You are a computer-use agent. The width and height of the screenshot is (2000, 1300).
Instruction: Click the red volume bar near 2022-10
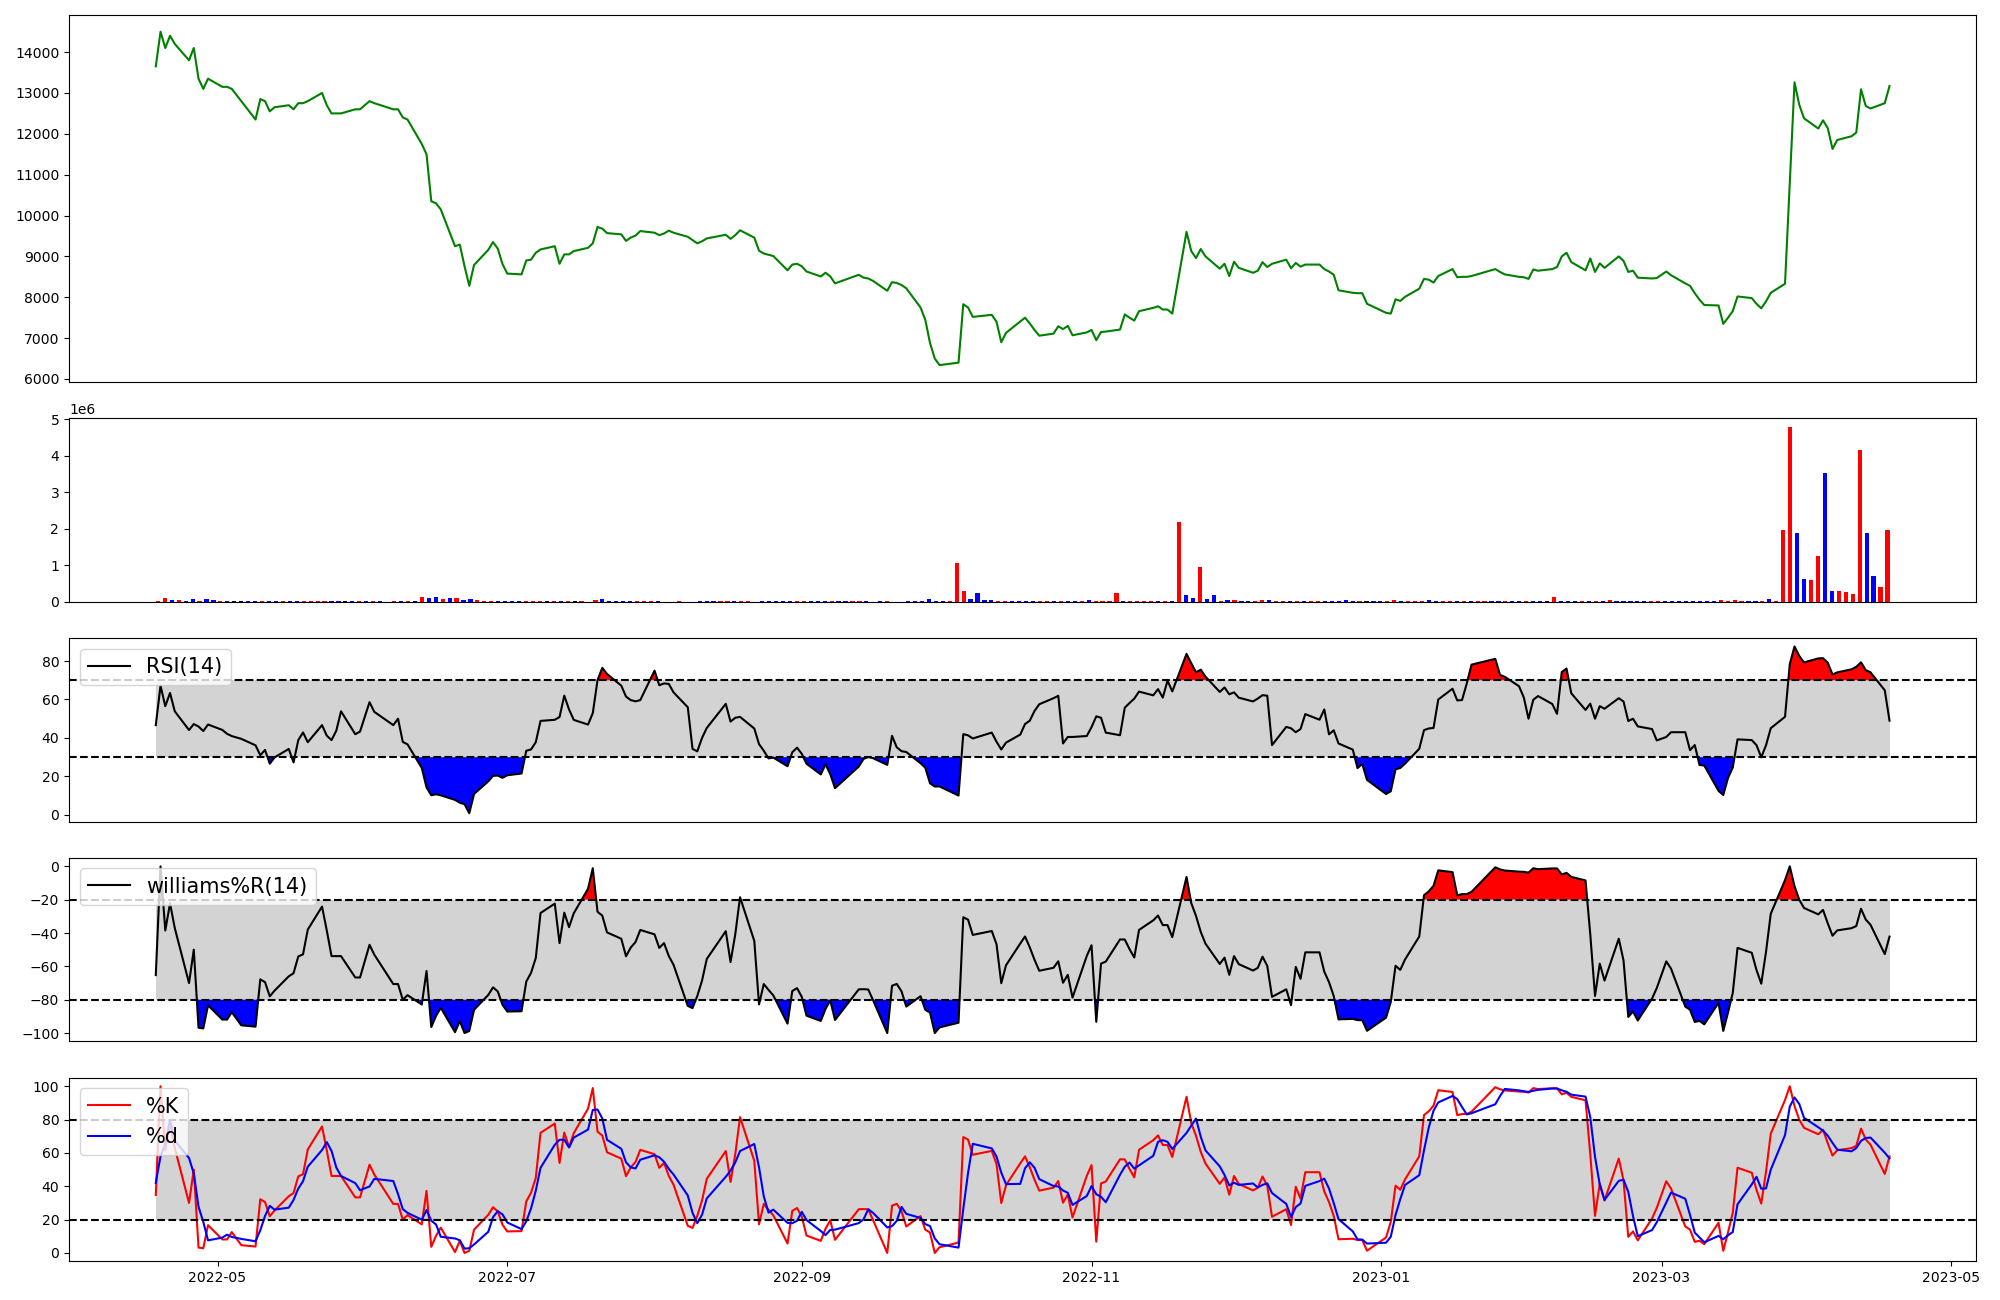click(x=957, y=583)
